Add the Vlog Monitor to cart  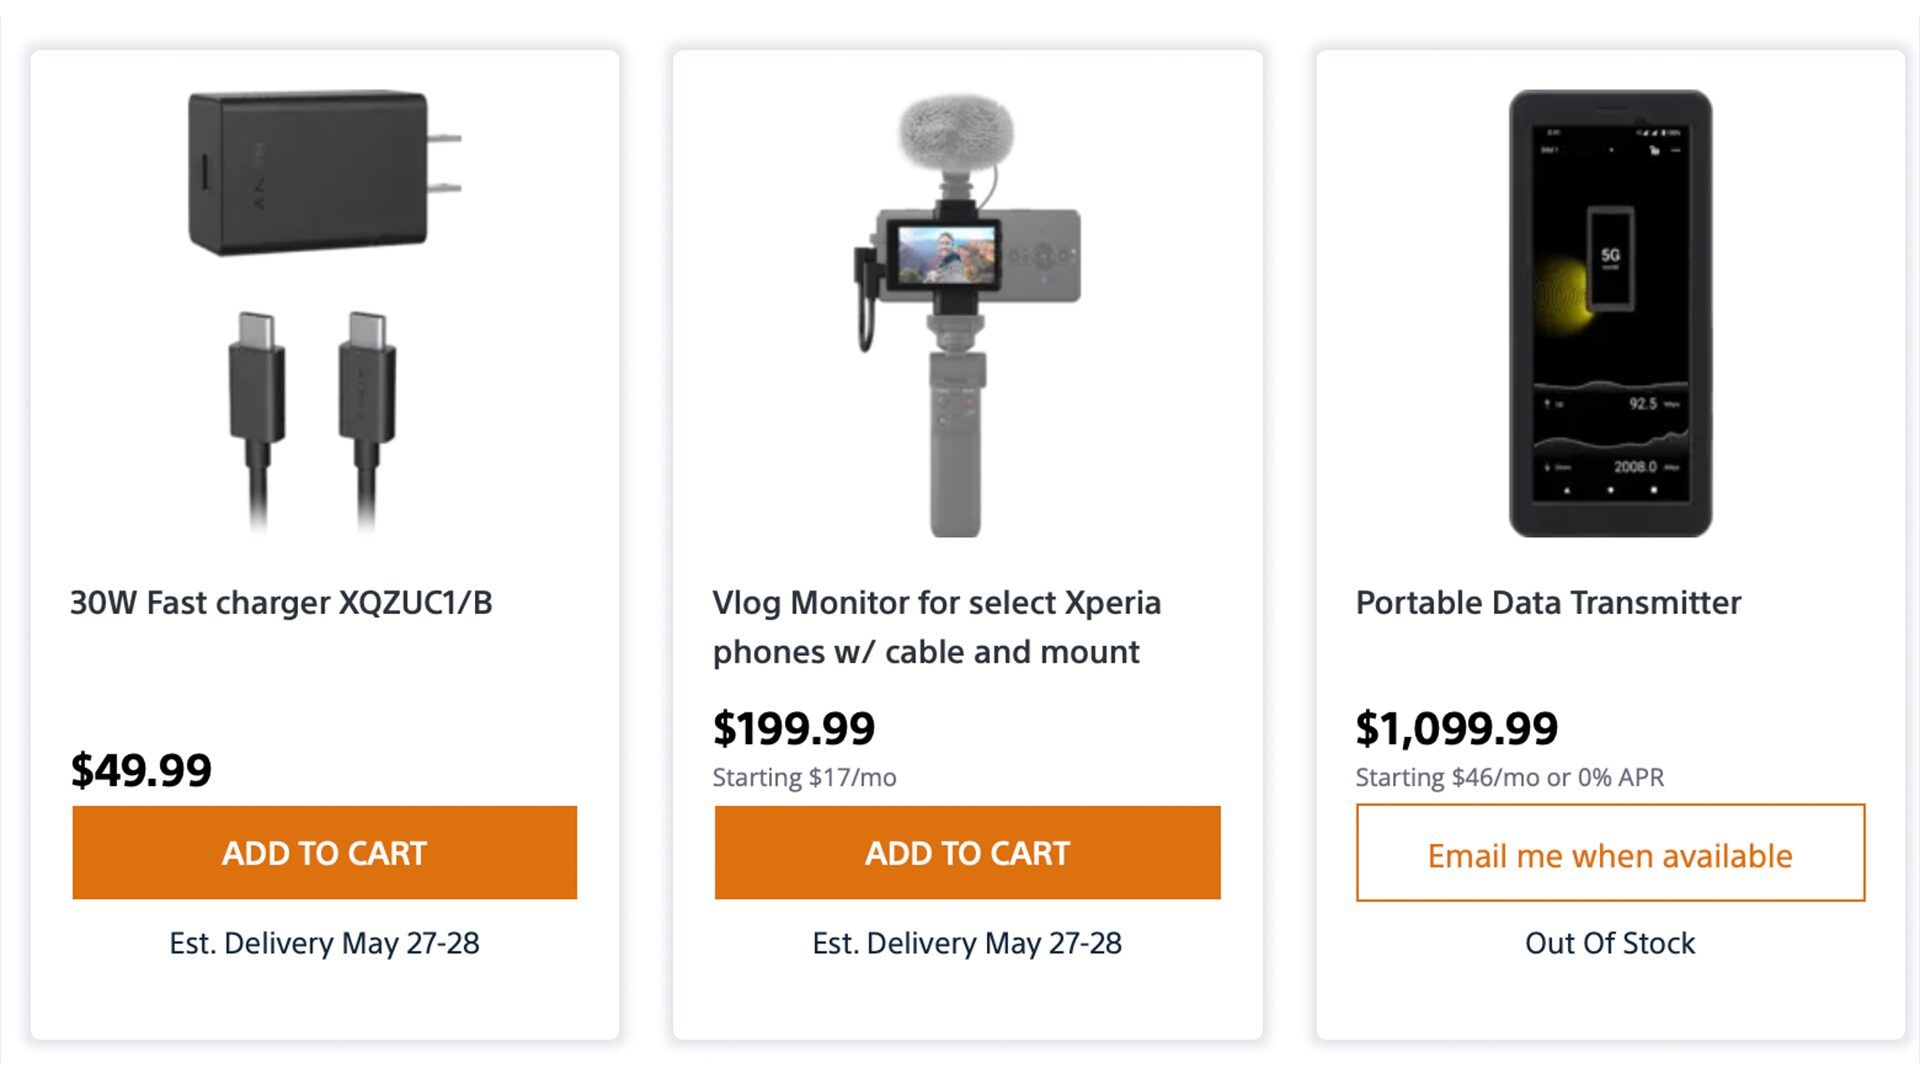tap(967, 853)
